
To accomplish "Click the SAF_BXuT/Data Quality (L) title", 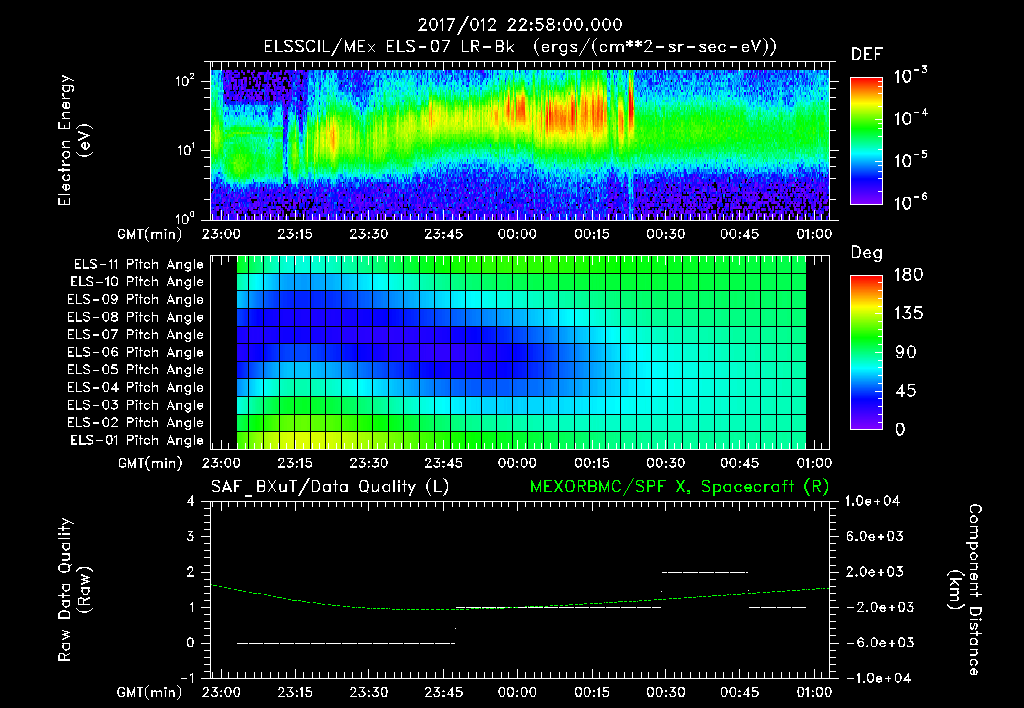I will click(x=330, y=487).
